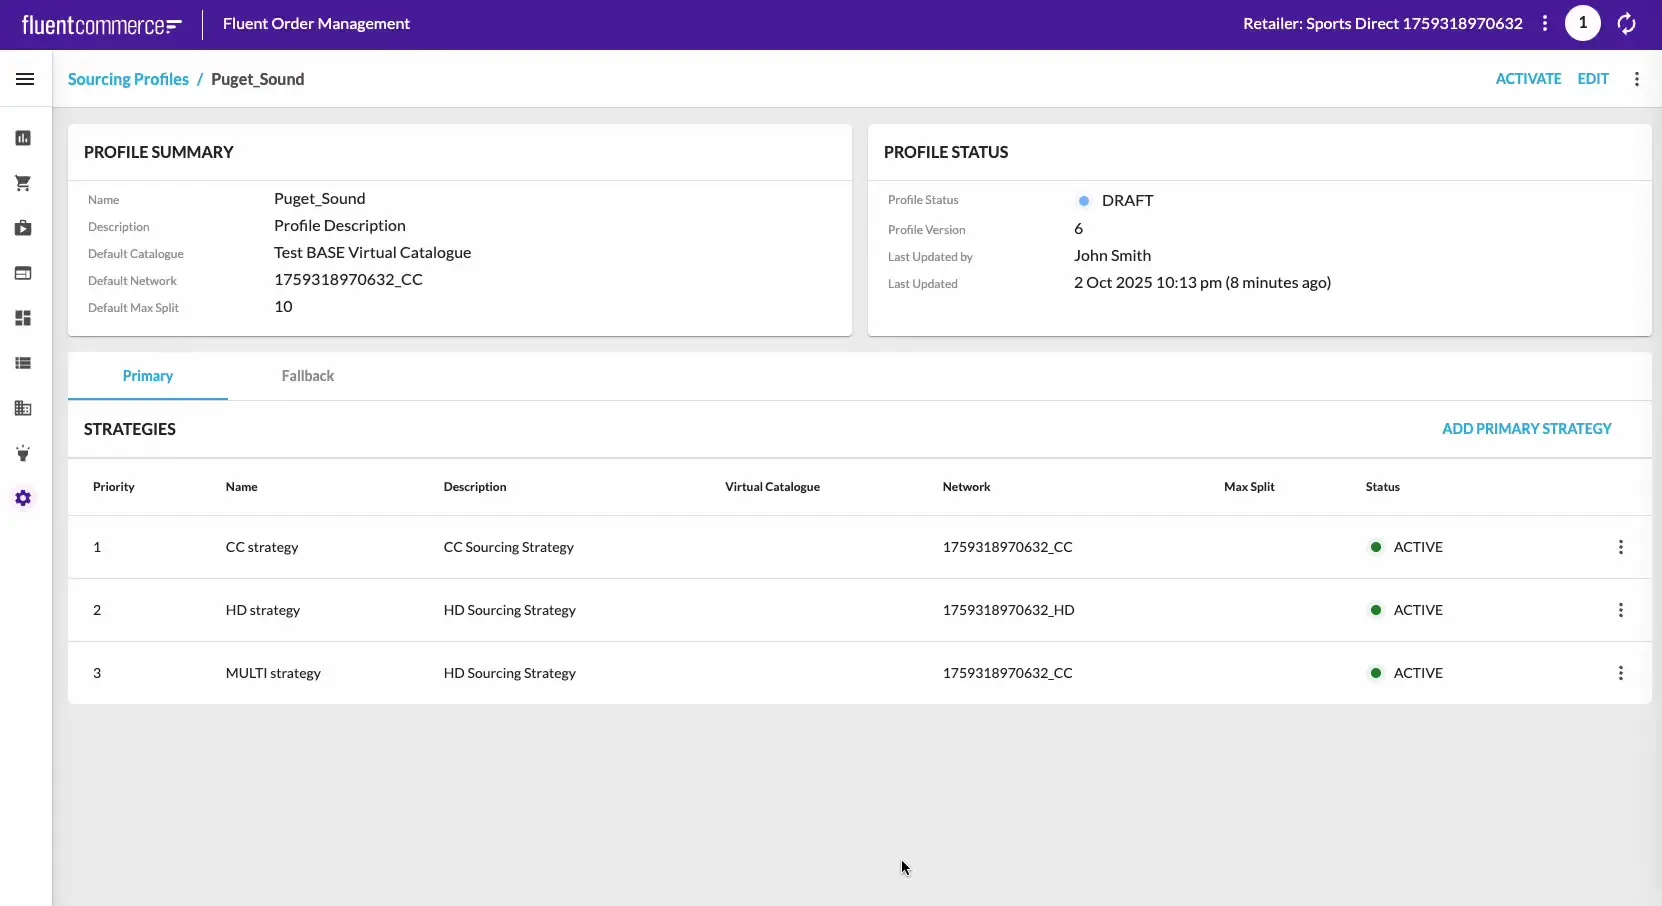Click the lightbulb icon in sidebar

(x=23, y=454)
